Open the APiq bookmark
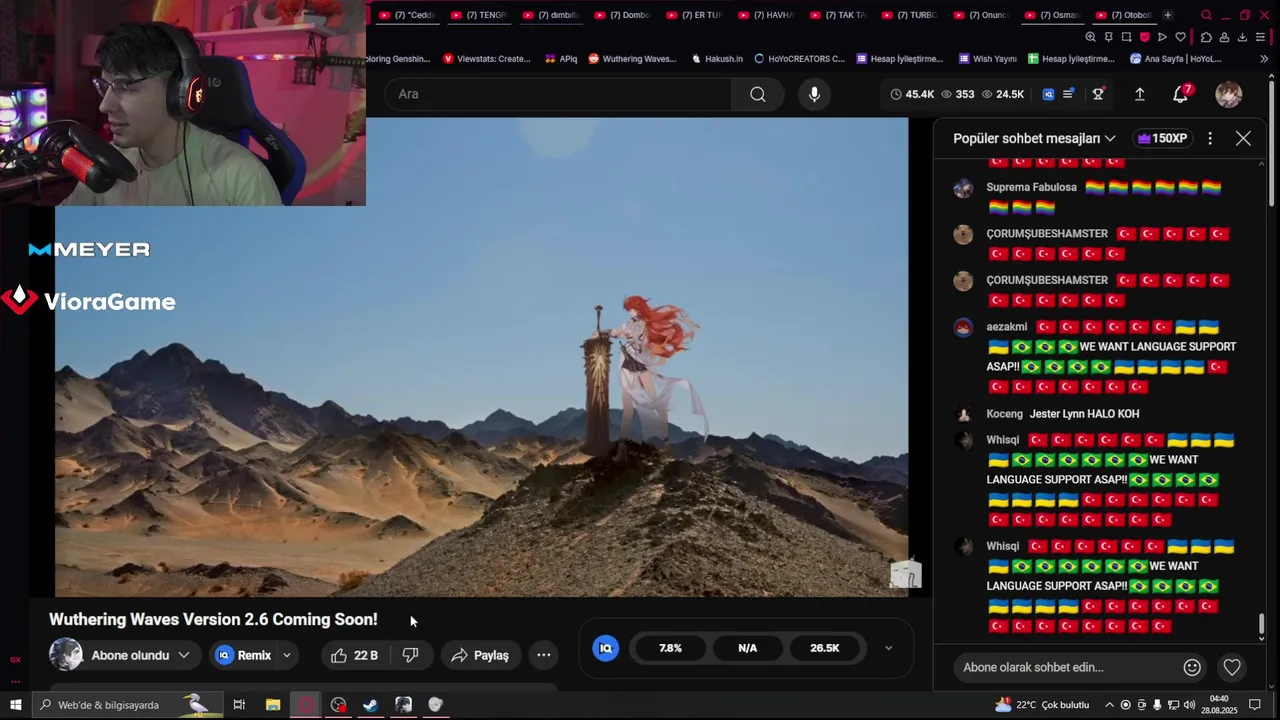The height and width of the screenshot is (720, 1280). 561,59
